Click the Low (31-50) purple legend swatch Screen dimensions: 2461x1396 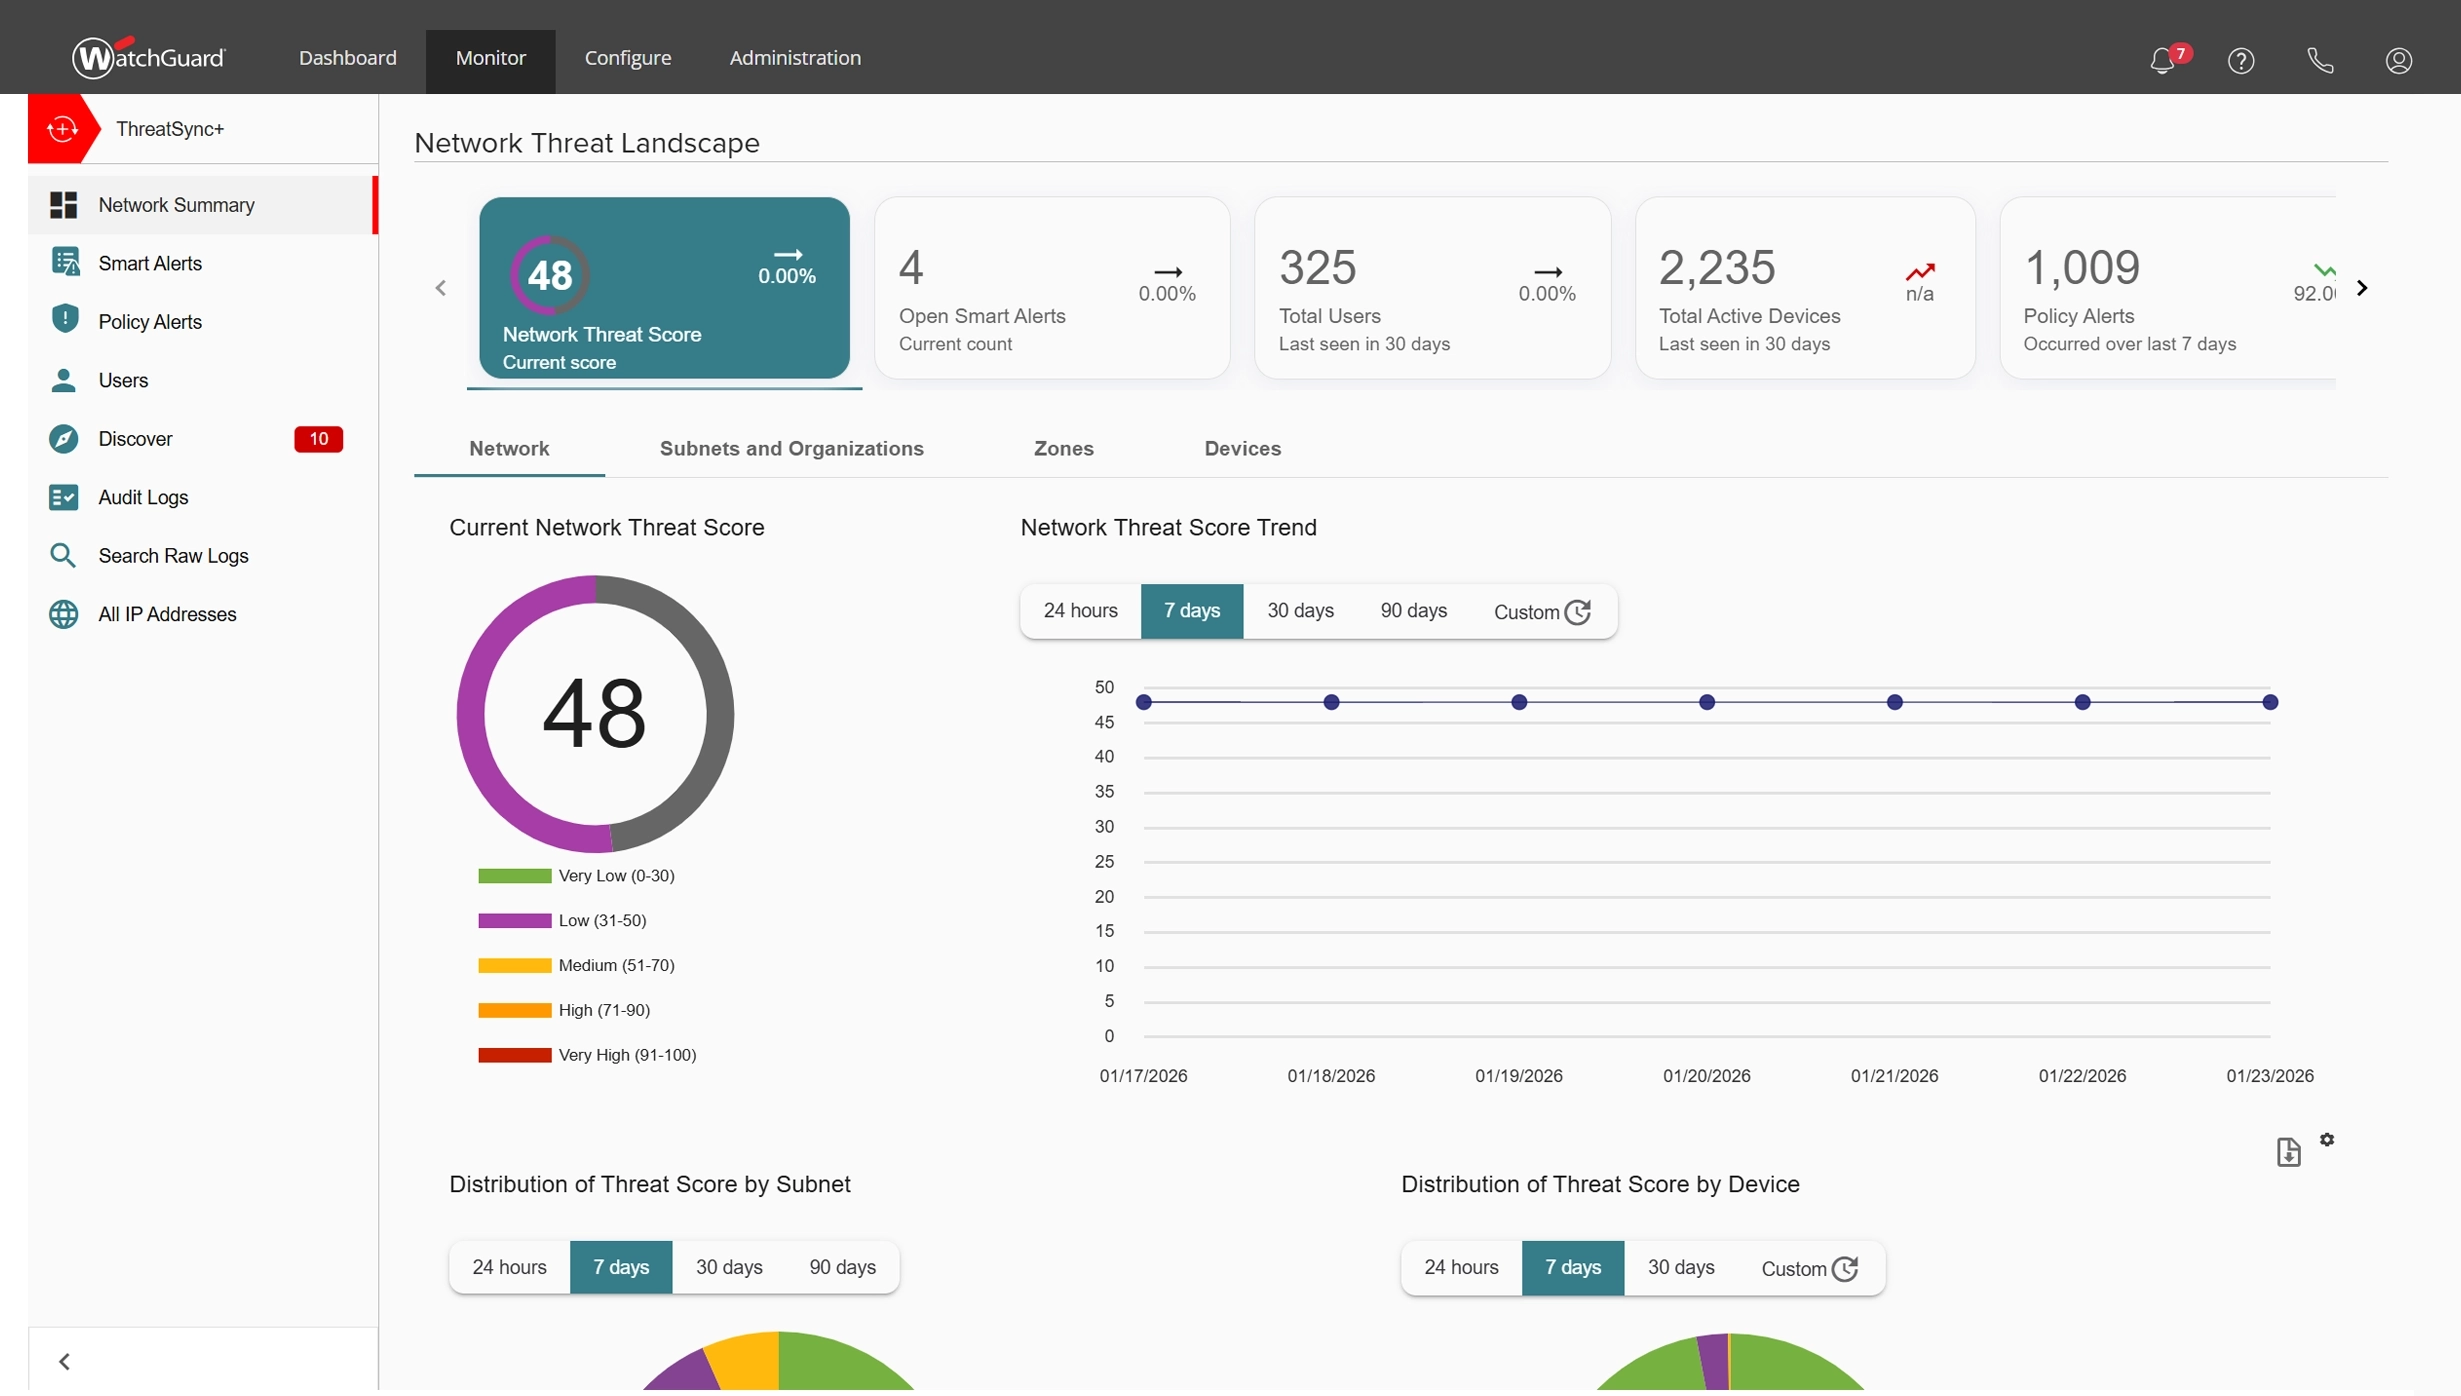(x=514, y=921)
